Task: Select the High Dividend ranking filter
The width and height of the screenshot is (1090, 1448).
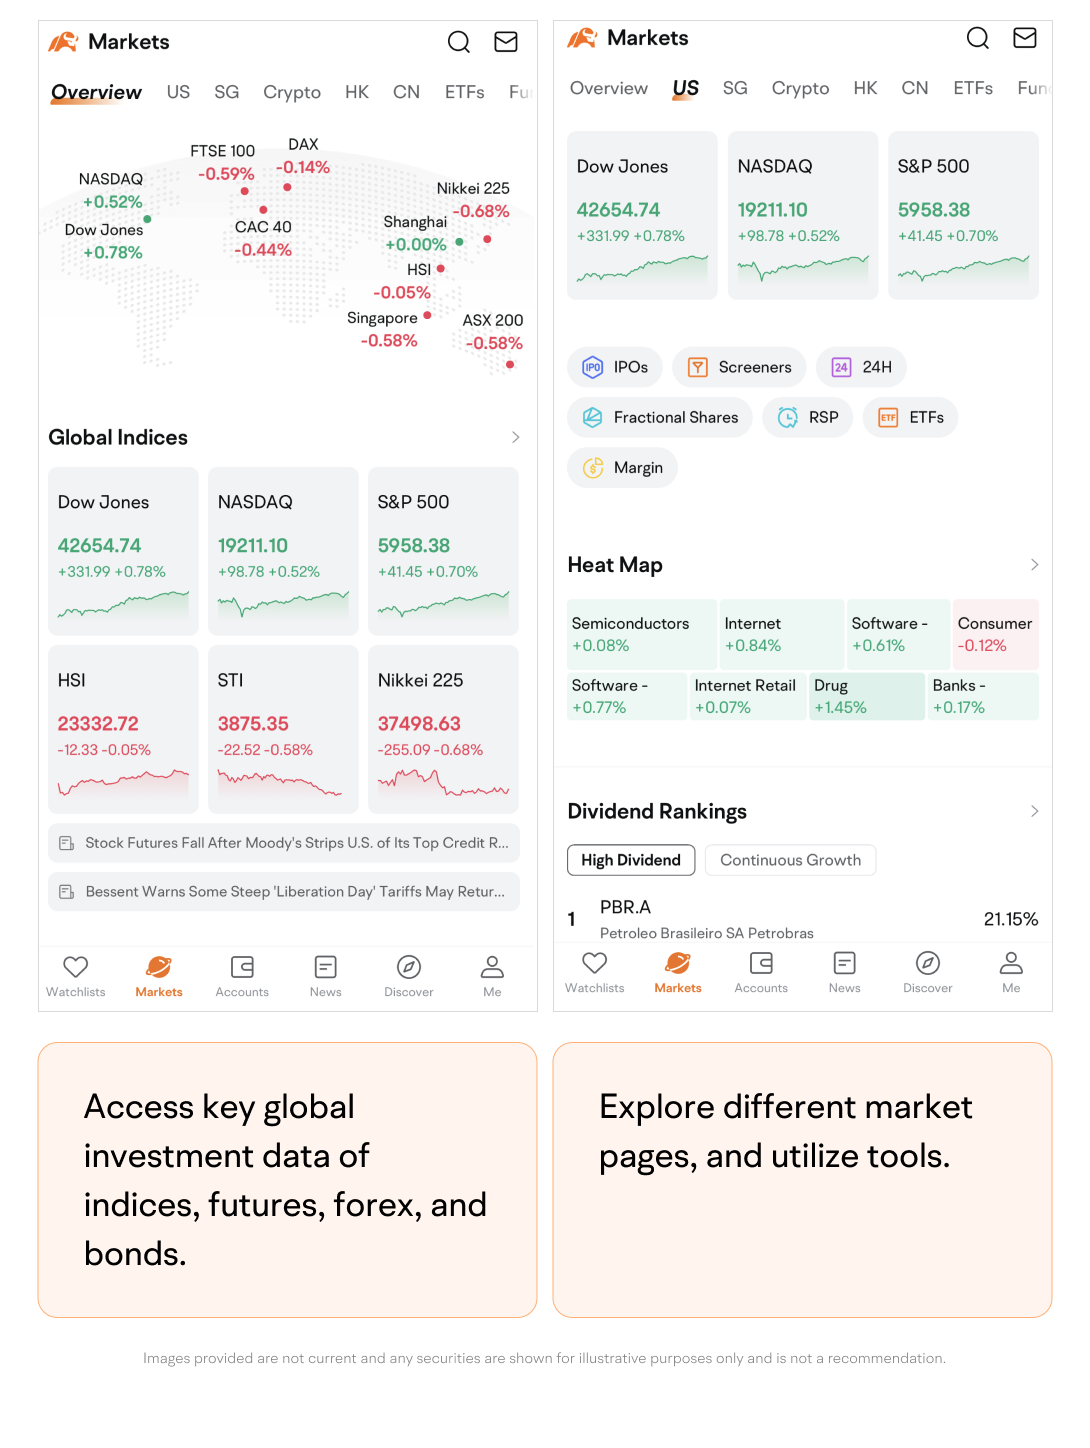Action: coord(631,860)
